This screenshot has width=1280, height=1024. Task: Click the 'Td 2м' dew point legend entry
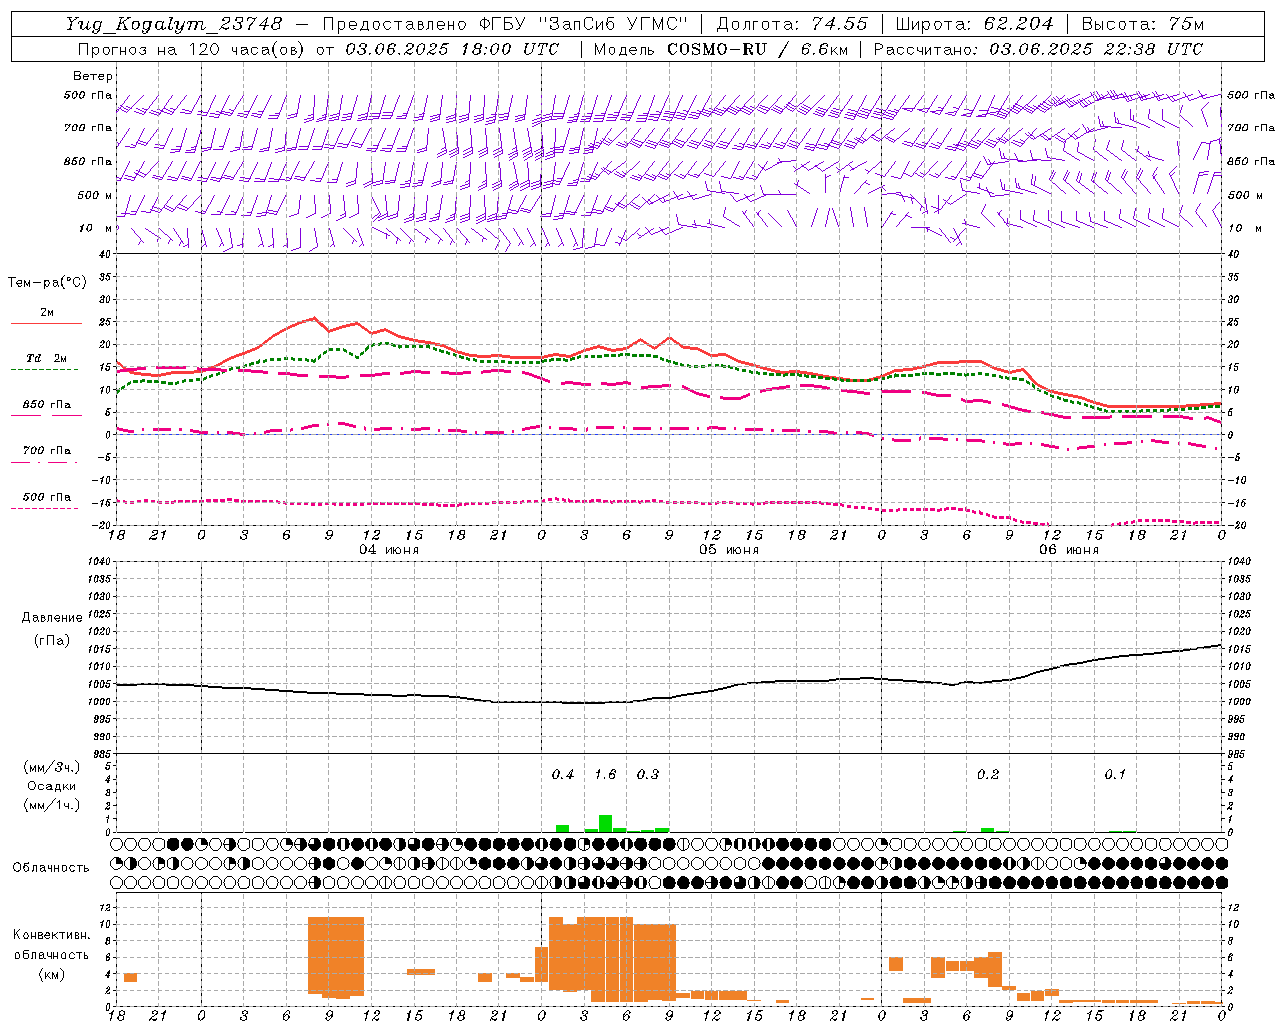coord(47,358)
